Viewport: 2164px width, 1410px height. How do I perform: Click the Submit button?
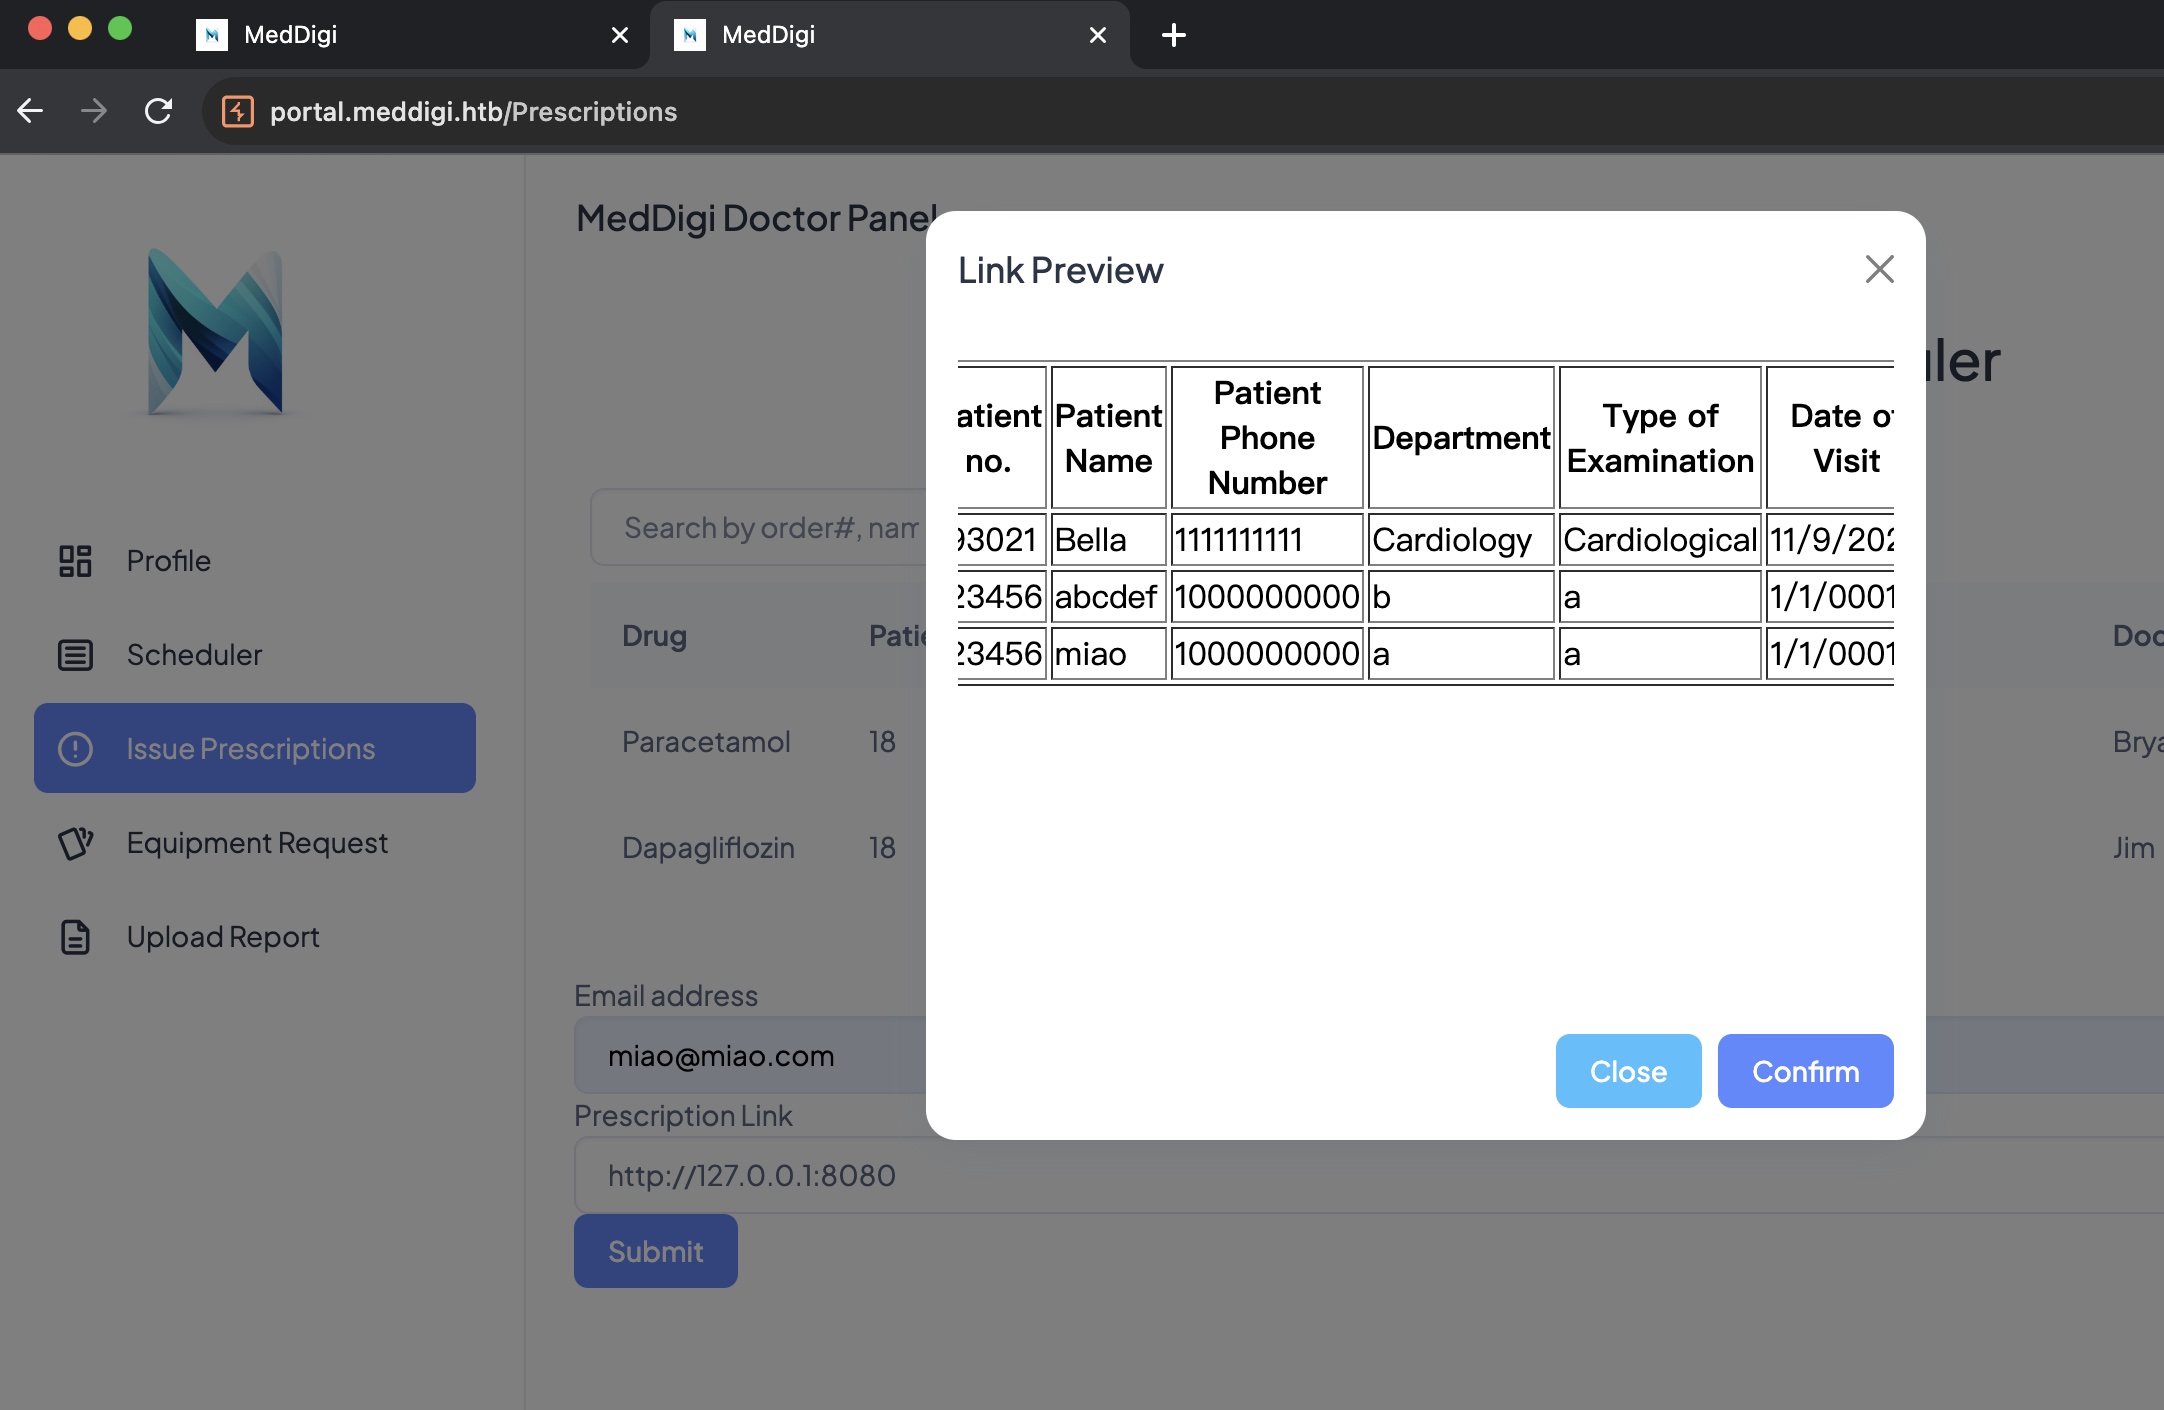(x=655, y=1251)
